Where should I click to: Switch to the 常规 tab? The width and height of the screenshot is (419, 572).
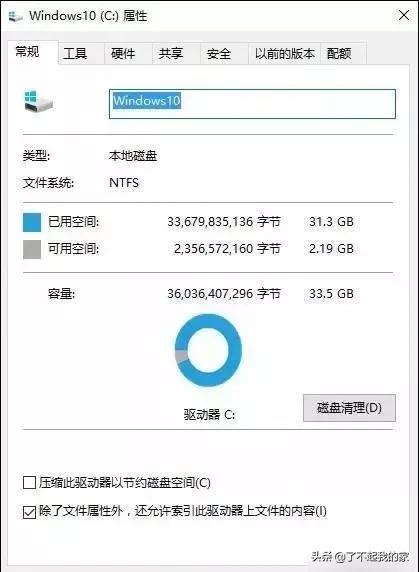pyautogui.click(x=28, y=52)
